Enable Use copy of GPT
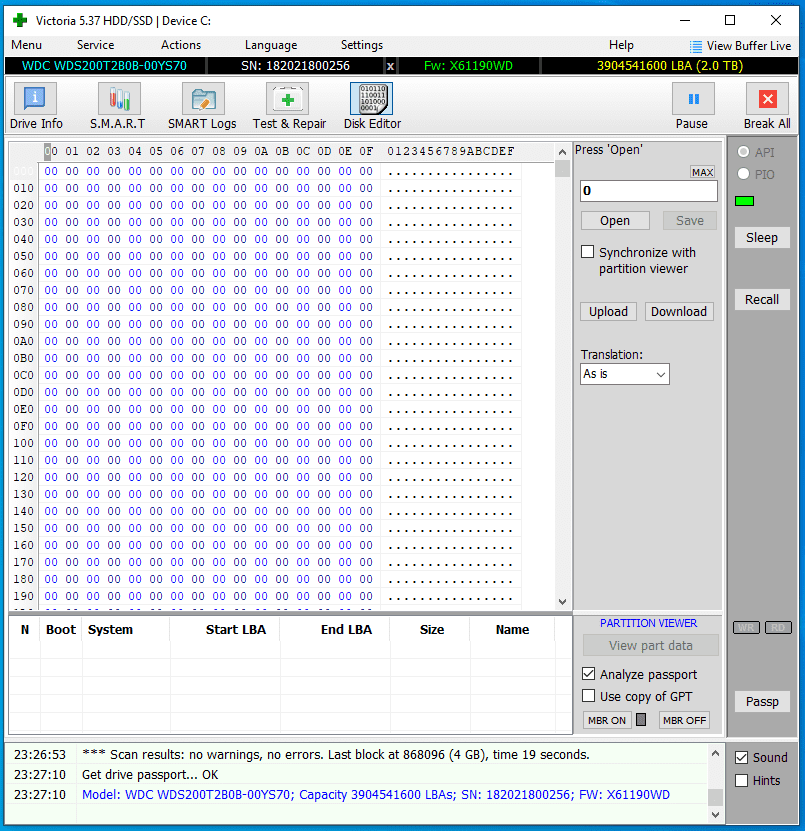Viewport: 805px width, 831px height. tap(588, 696)
